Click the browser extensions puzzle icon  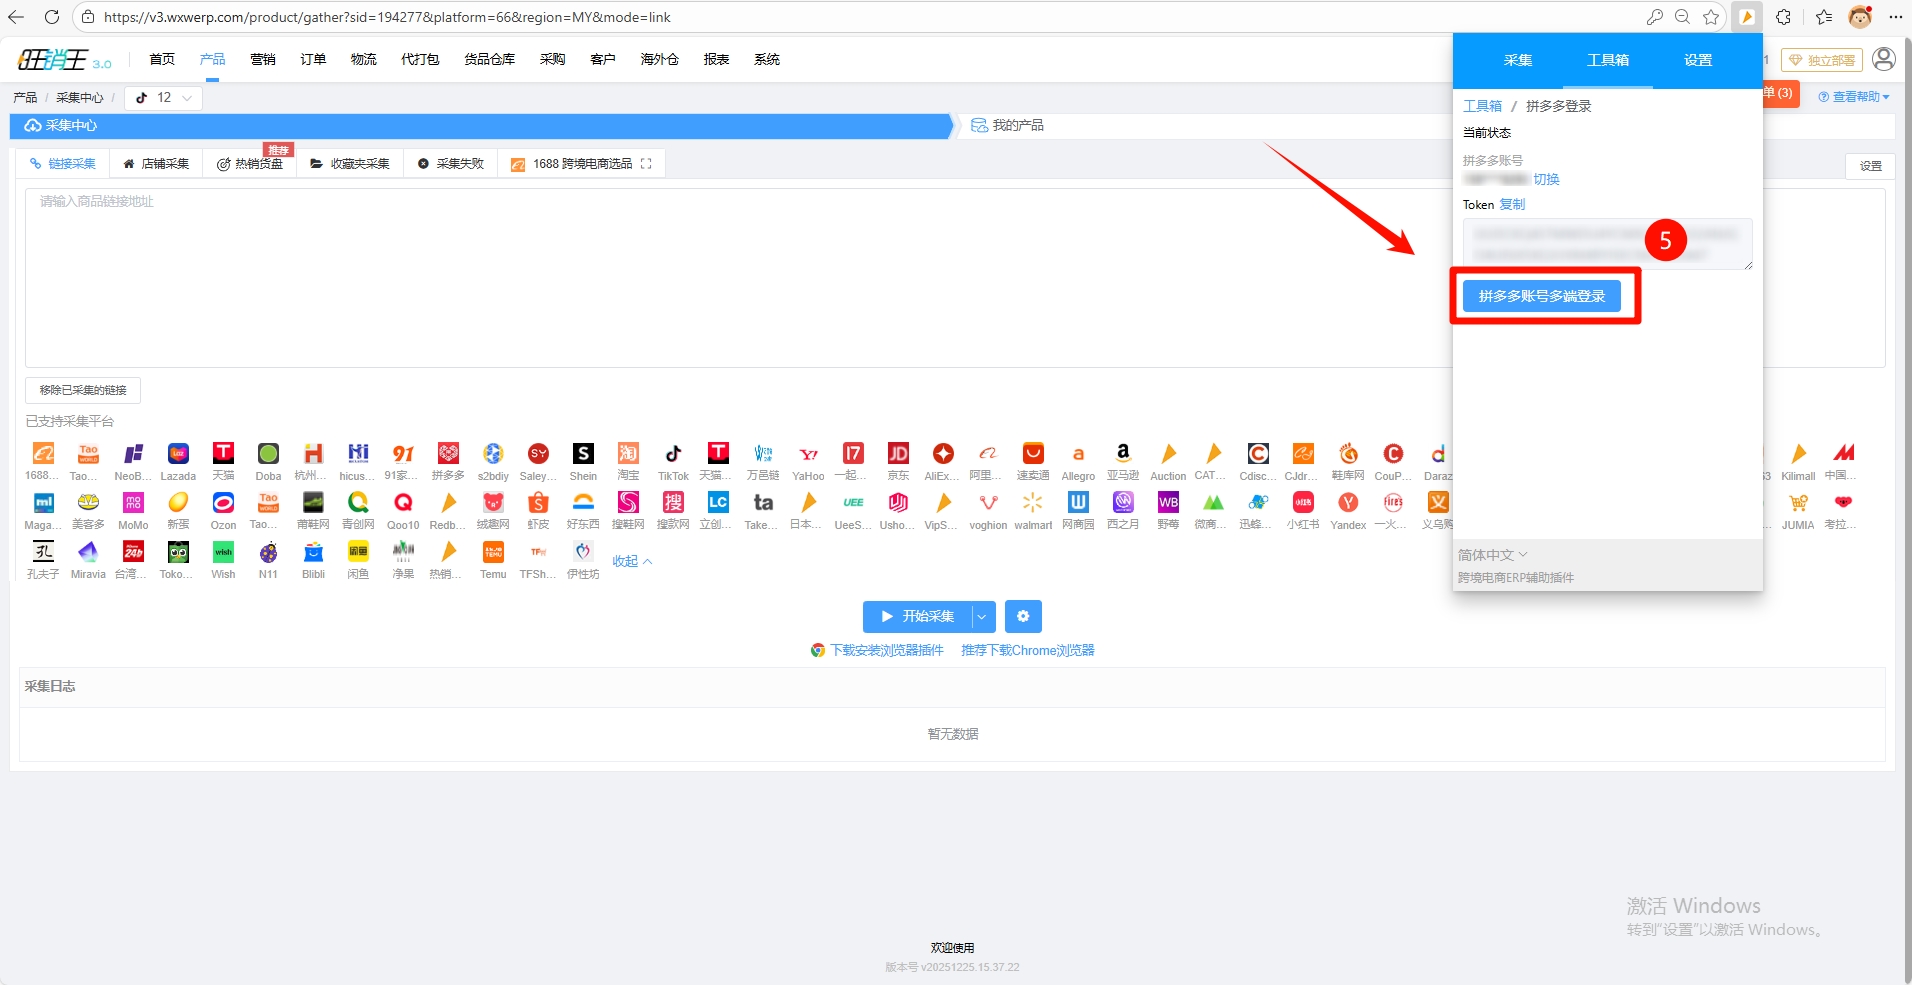[x=1783, y=17]
